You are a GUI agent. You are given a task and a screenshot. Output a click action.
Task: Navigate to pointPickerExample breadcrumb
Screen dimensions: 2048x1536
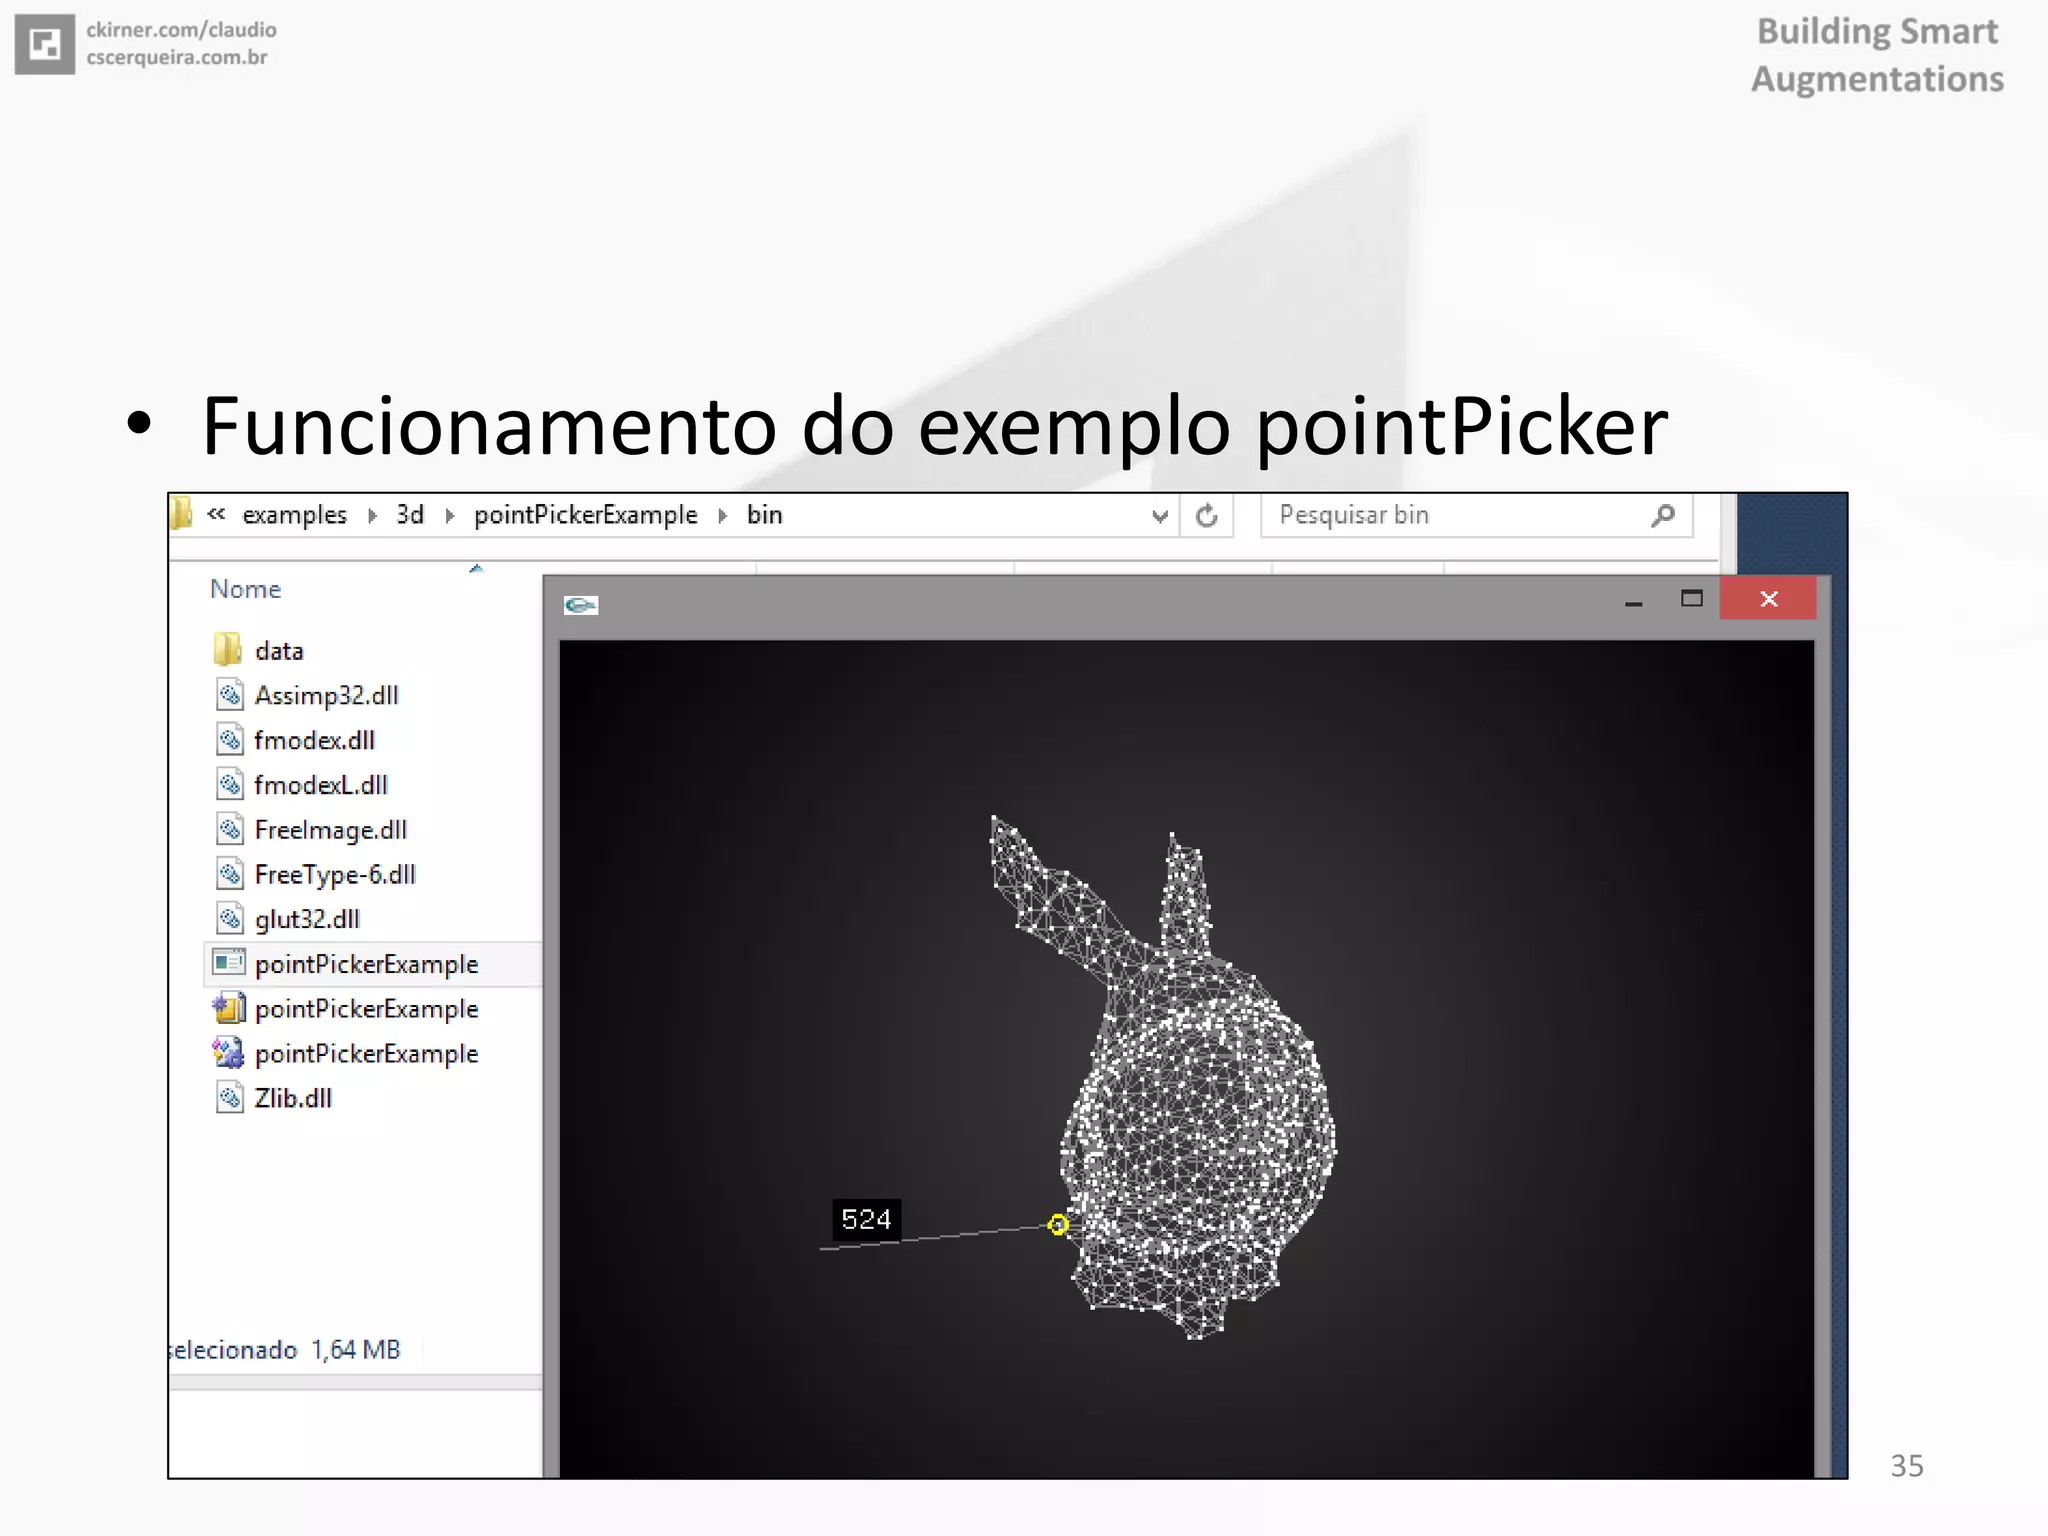586,515
